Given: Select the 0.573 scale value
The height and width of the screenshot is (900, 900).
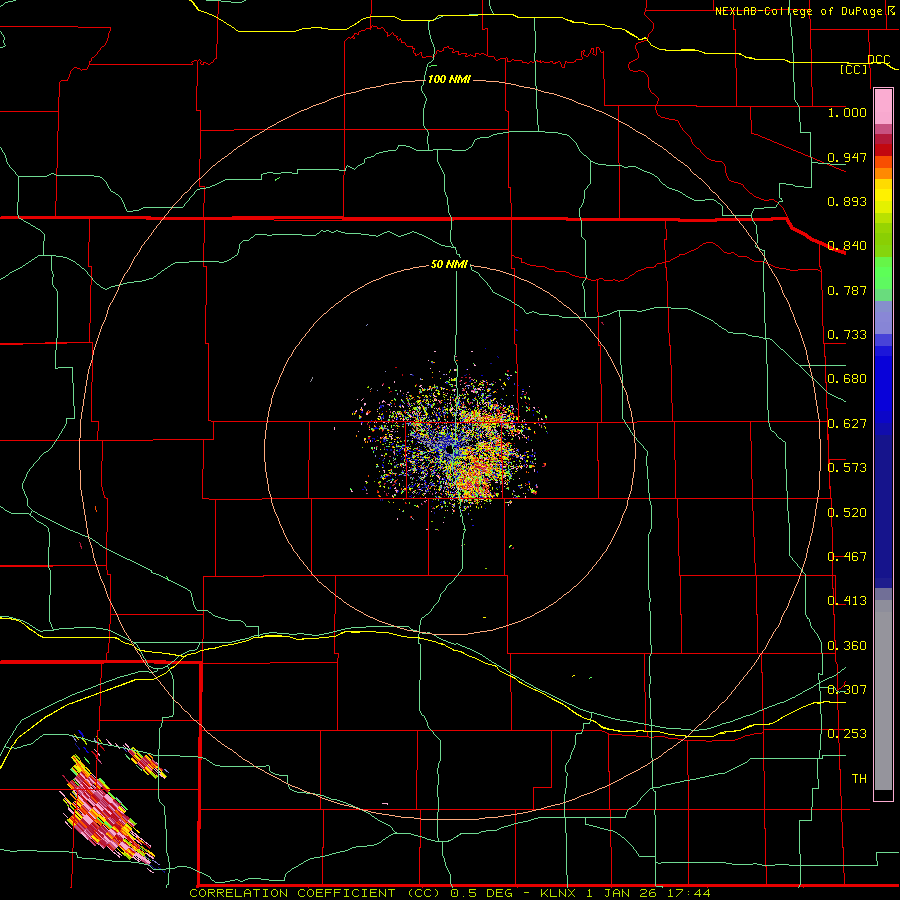Looking at the screenshot, I should [x=847, y=468].
